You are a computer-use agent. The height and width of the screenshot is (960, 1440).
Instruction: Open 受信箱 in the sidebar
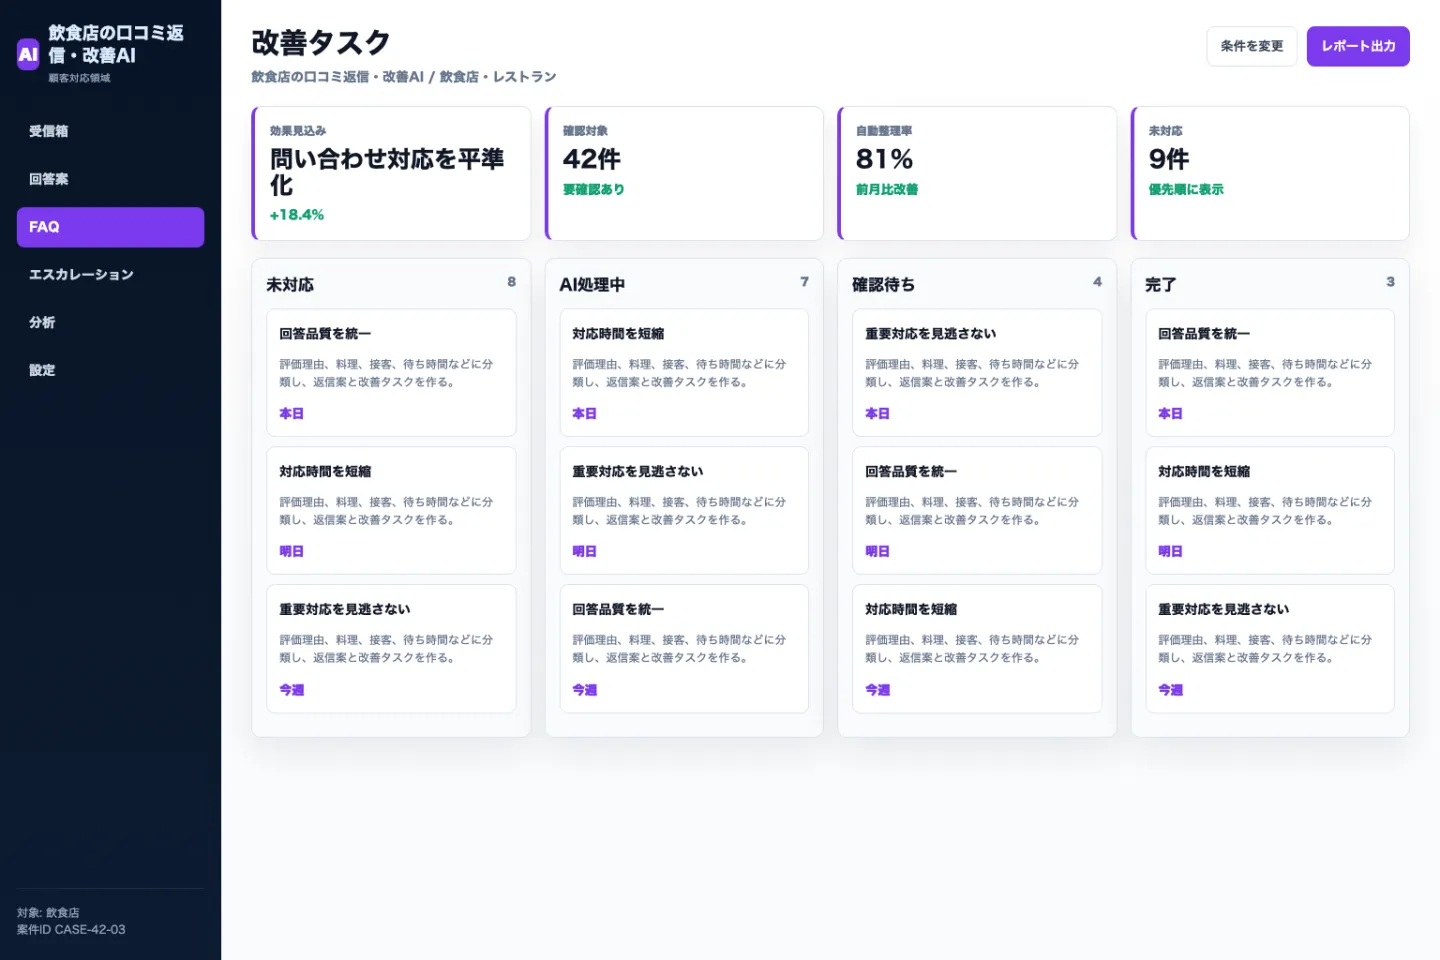[110, 131]
